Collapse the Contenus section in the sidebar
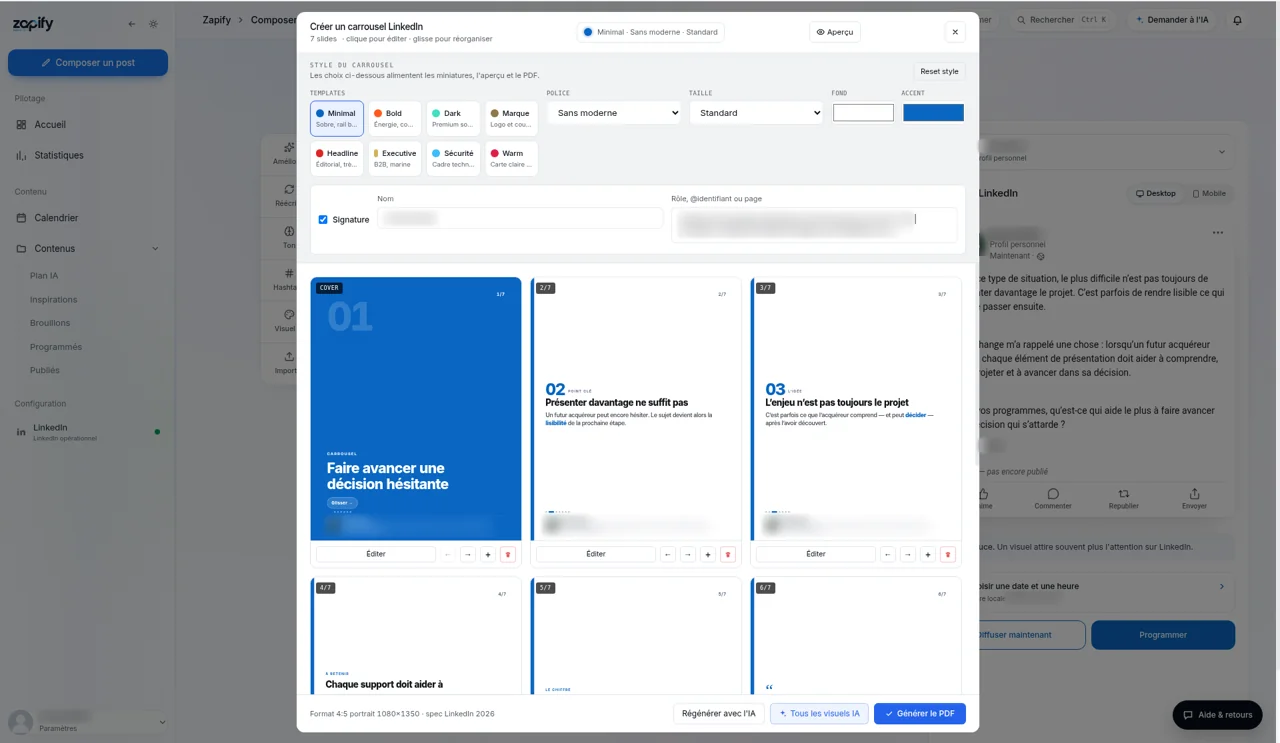 155,249
